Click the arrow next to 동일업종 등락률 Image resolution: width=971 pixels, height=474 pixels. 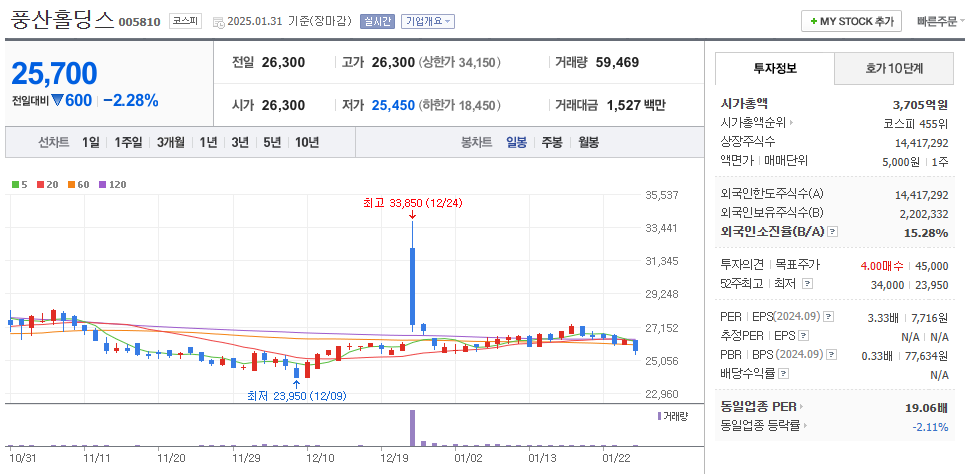click(x=806, y=426)
